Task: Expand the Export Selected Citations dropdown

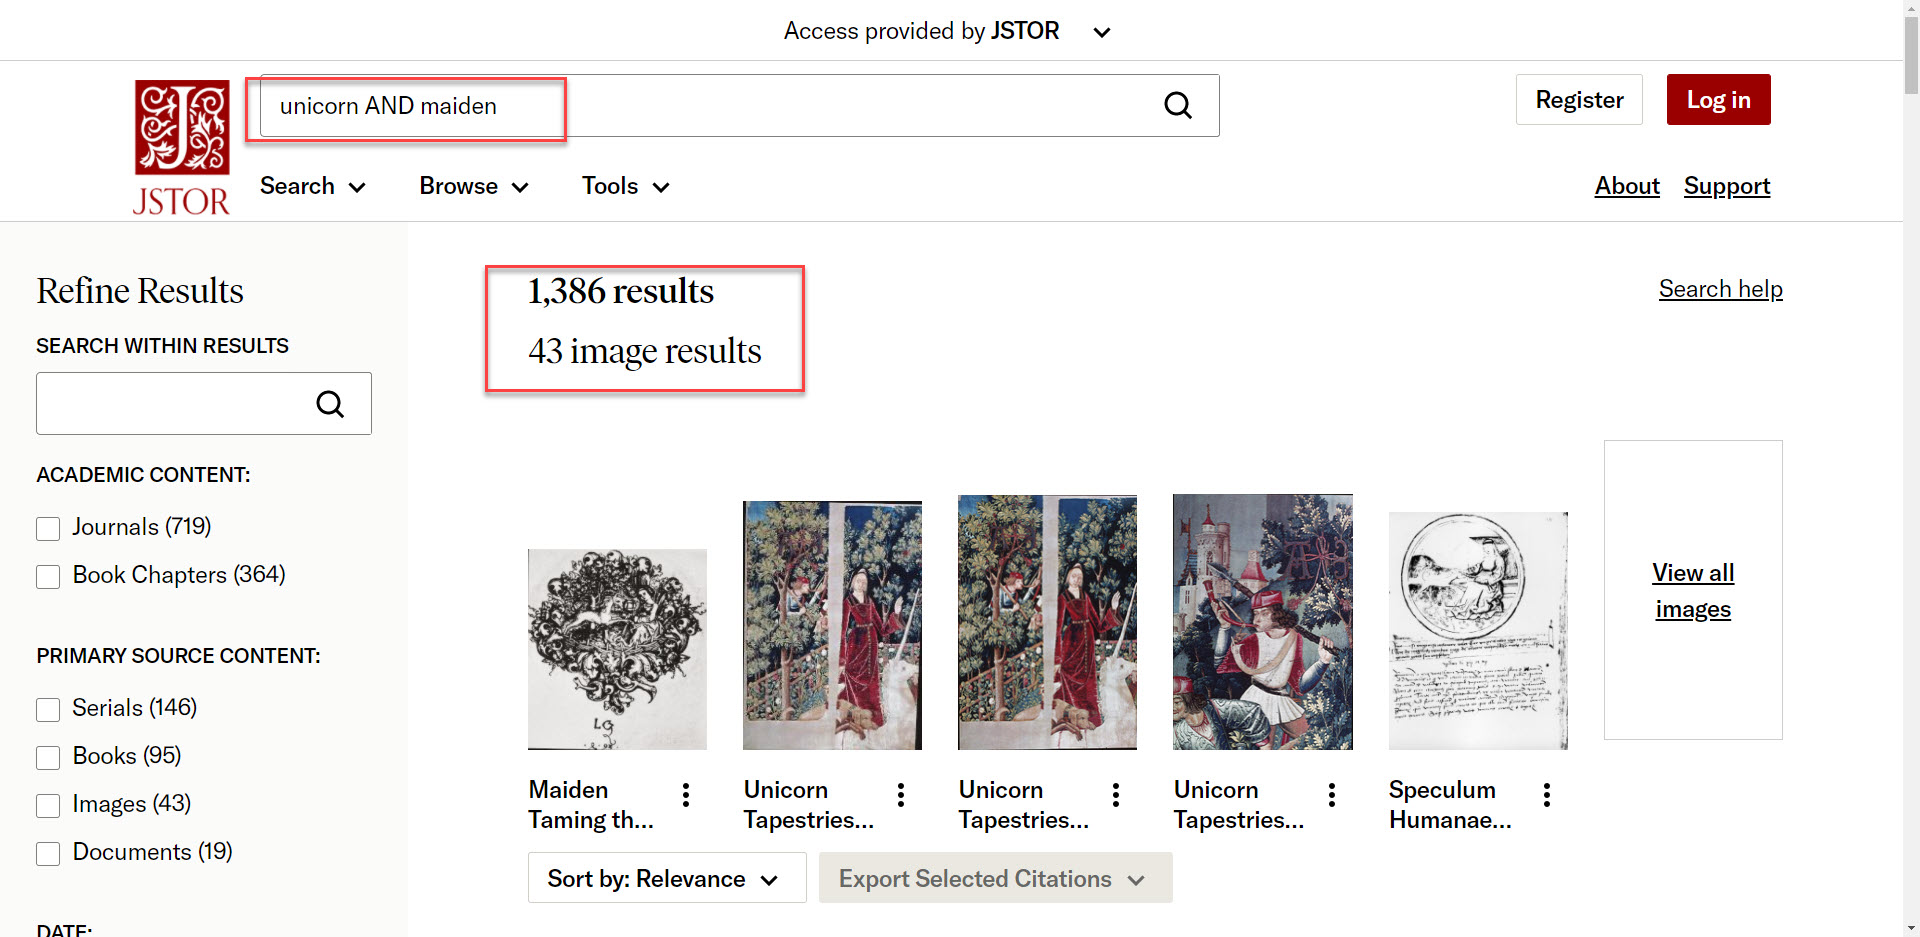Action: coord(994,878)
